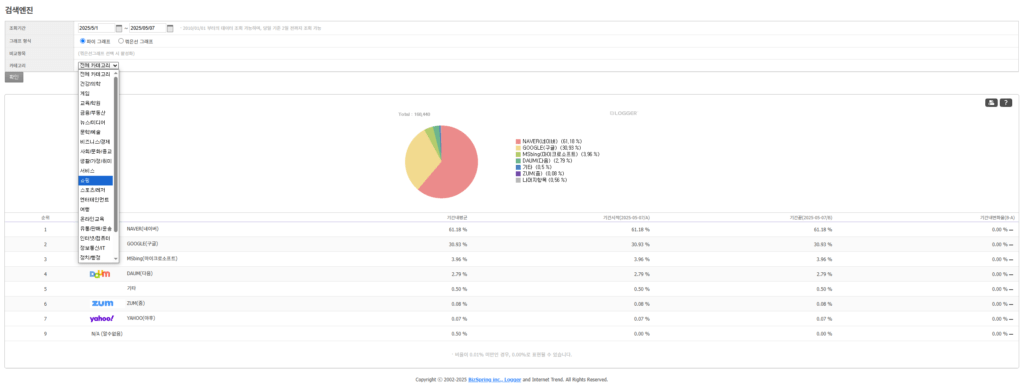Collapse the category combo box
The image size is (1024, 389).
click(99, 65)
